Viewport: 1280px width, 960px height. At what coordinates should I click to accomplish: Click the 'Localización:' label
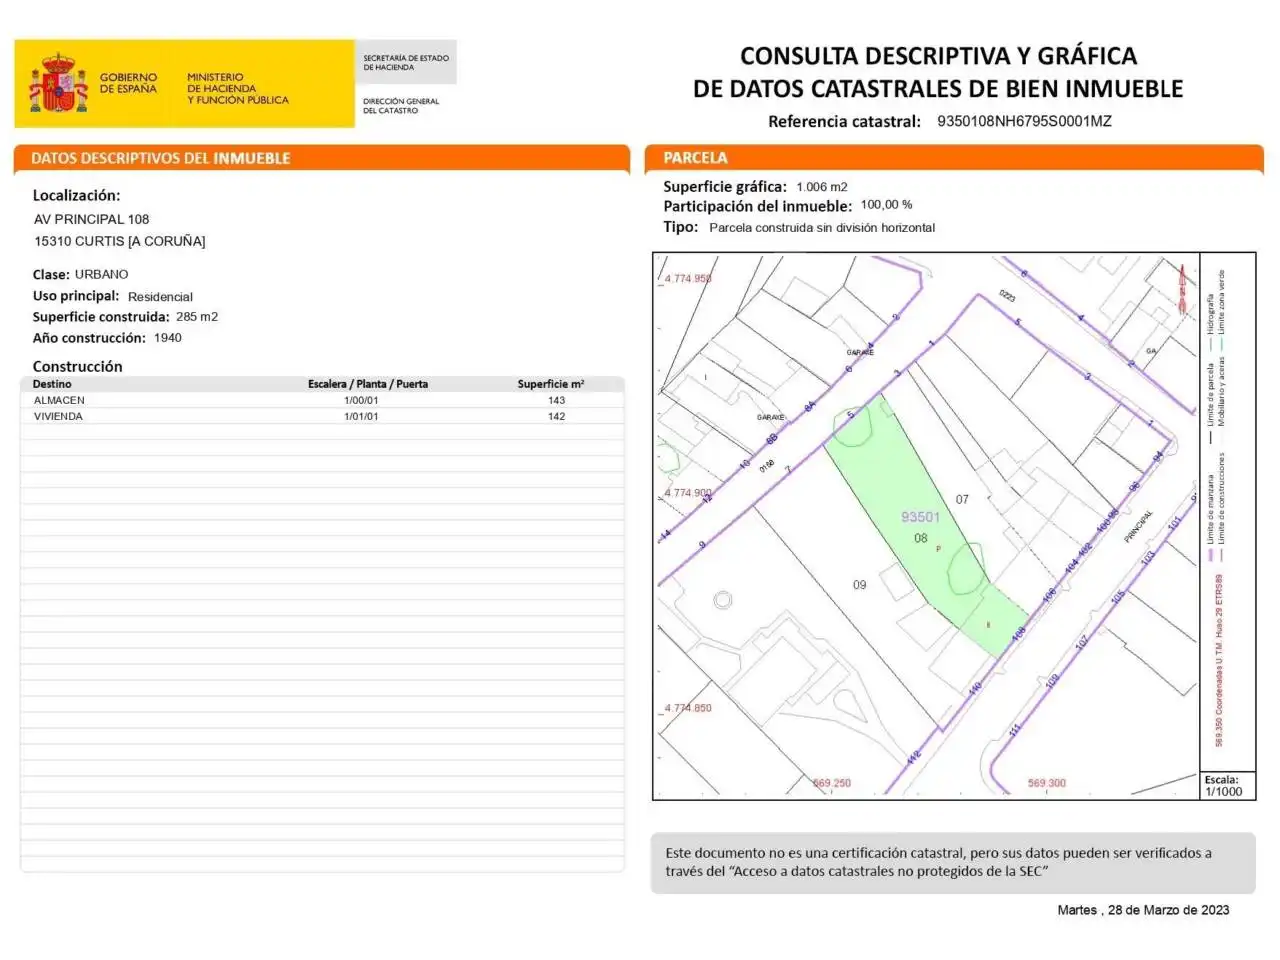pyautogui.click(x=76, y=196)
